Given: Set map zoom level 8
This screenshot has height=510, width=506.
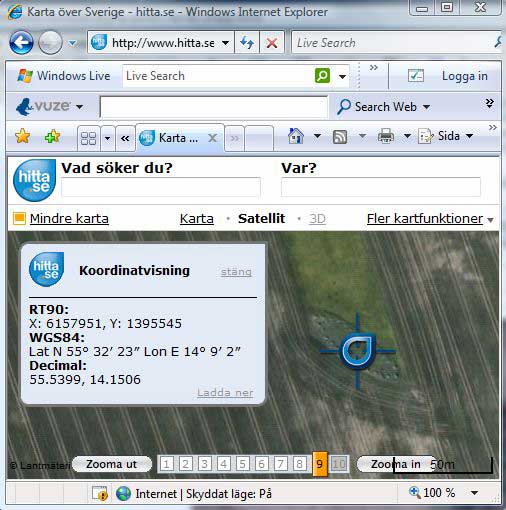Looking at the screenshot, I should (299, 464).
